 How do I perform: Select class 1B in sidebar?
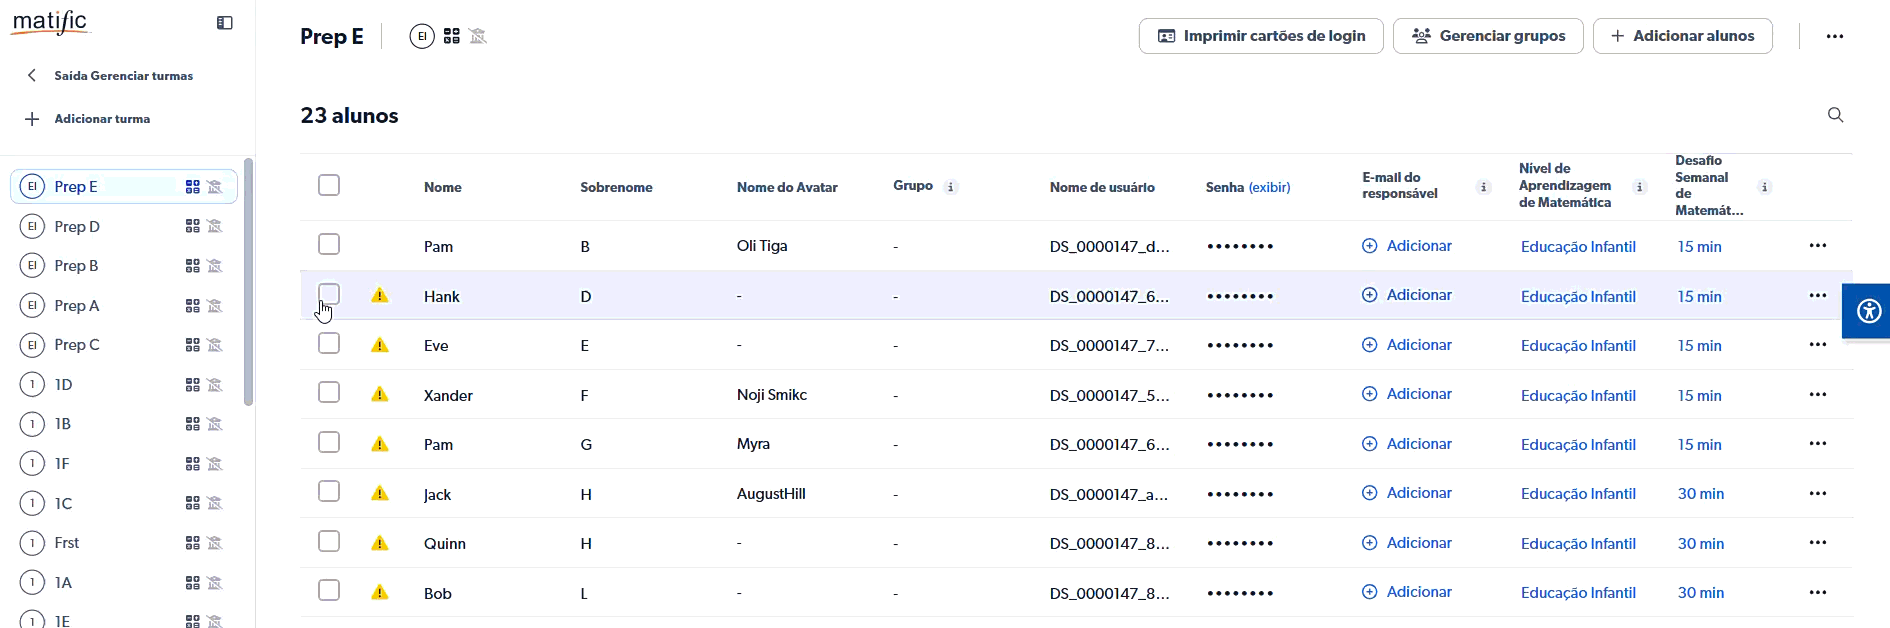[63, 424]
